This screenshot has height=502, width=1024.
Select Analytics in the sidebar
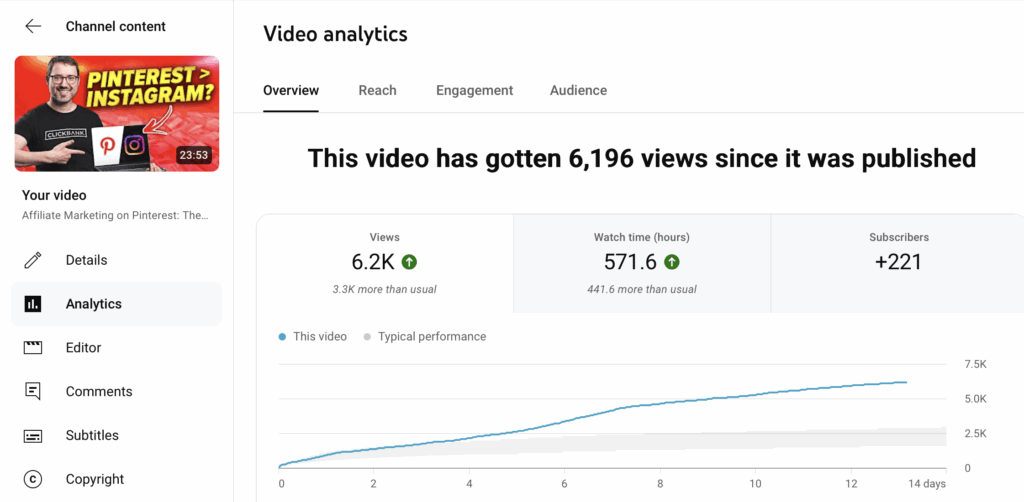point(116,304)
